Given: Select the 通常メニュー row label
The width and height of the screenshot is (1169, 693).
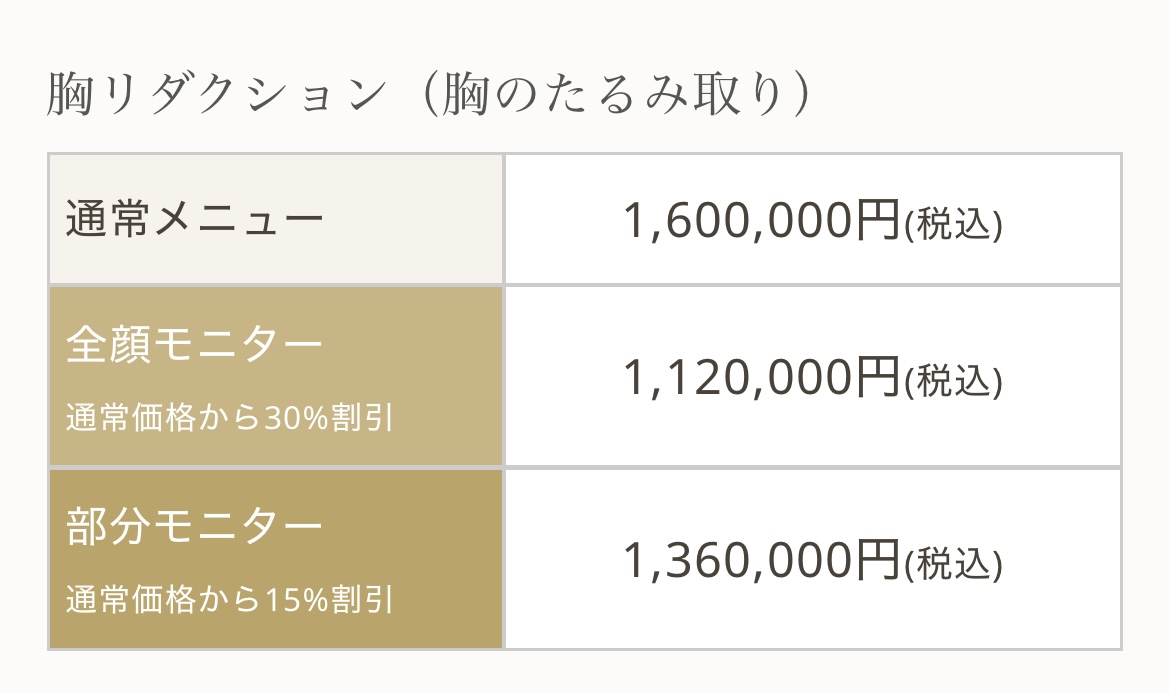Looking at the screenshot, I should (195, 220).
